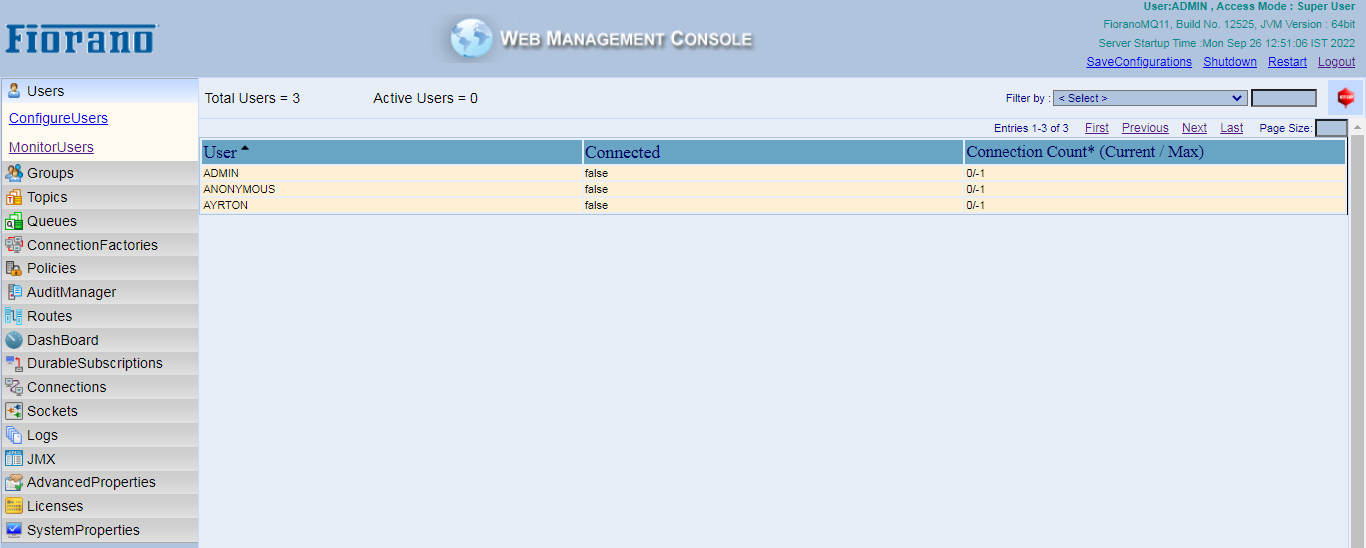The width and height of the screenshot is (1366, 548).
Task: Click the Page Size input field
Action: 1331,128
